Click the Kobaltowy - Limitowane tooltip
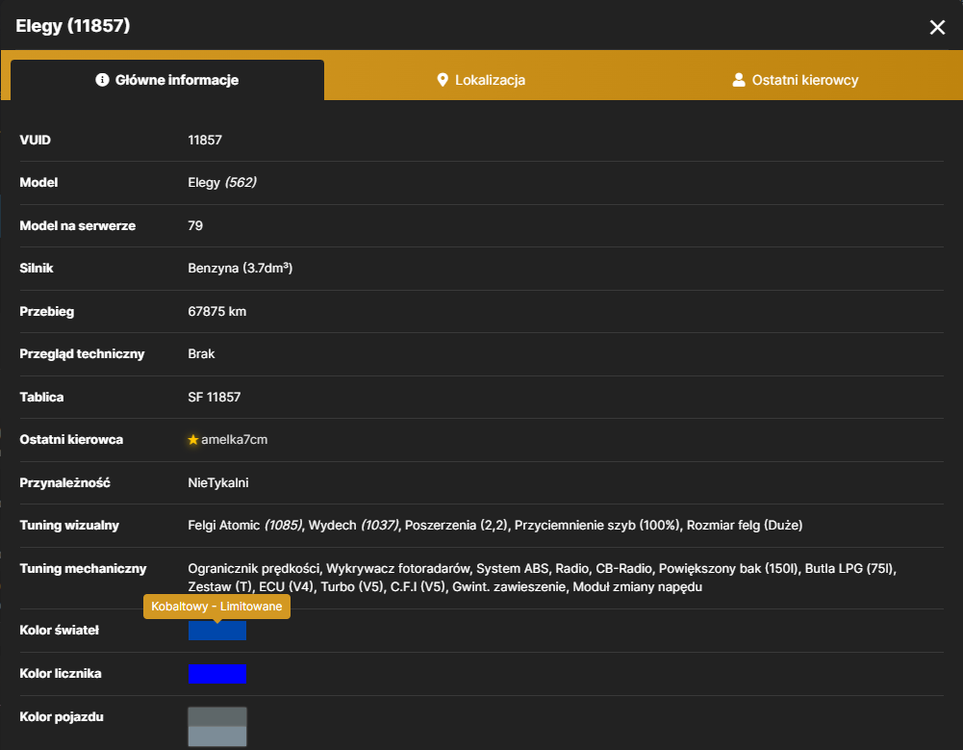The height and width of the screenshot is (750, 963). (x=217, y=606)
